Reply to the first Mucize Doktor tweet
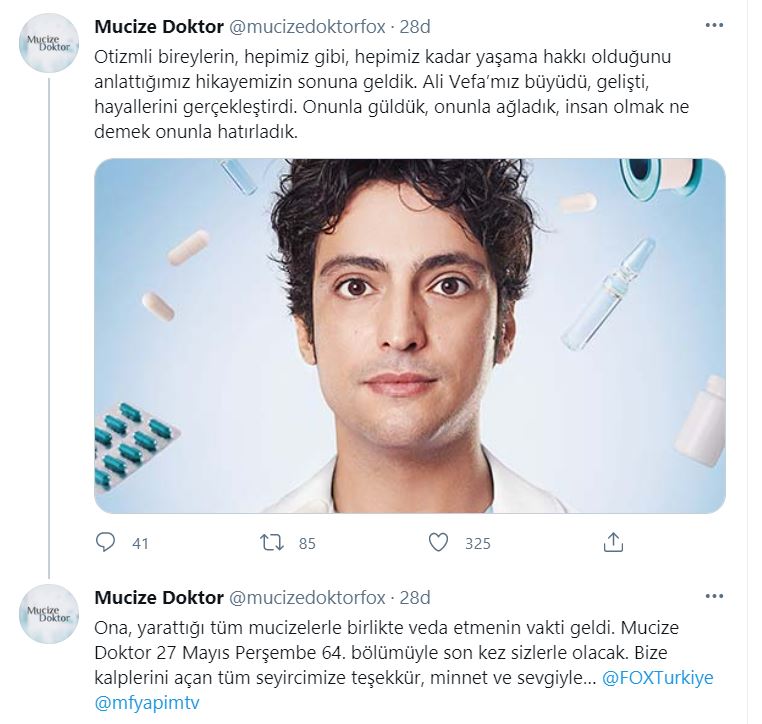762x724 pixels. click(106, 543)
